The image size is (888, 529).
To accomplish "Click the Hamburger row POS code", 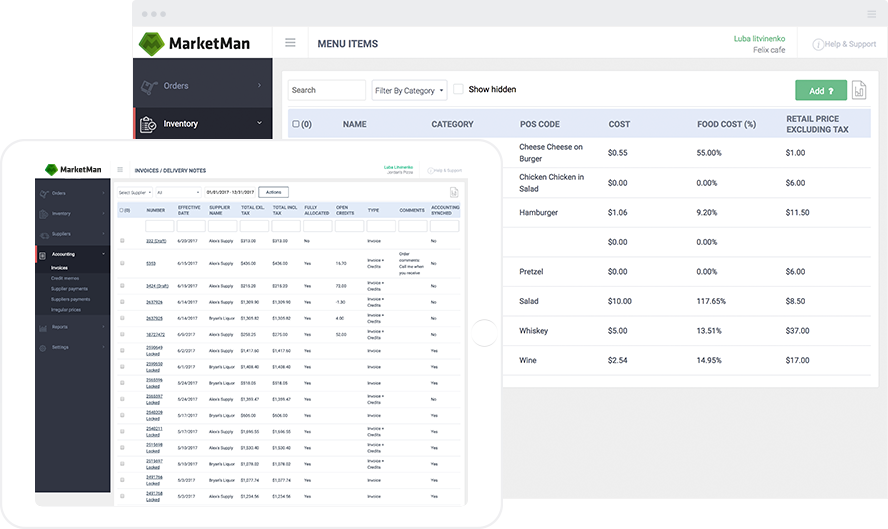I will coord(539,212).
